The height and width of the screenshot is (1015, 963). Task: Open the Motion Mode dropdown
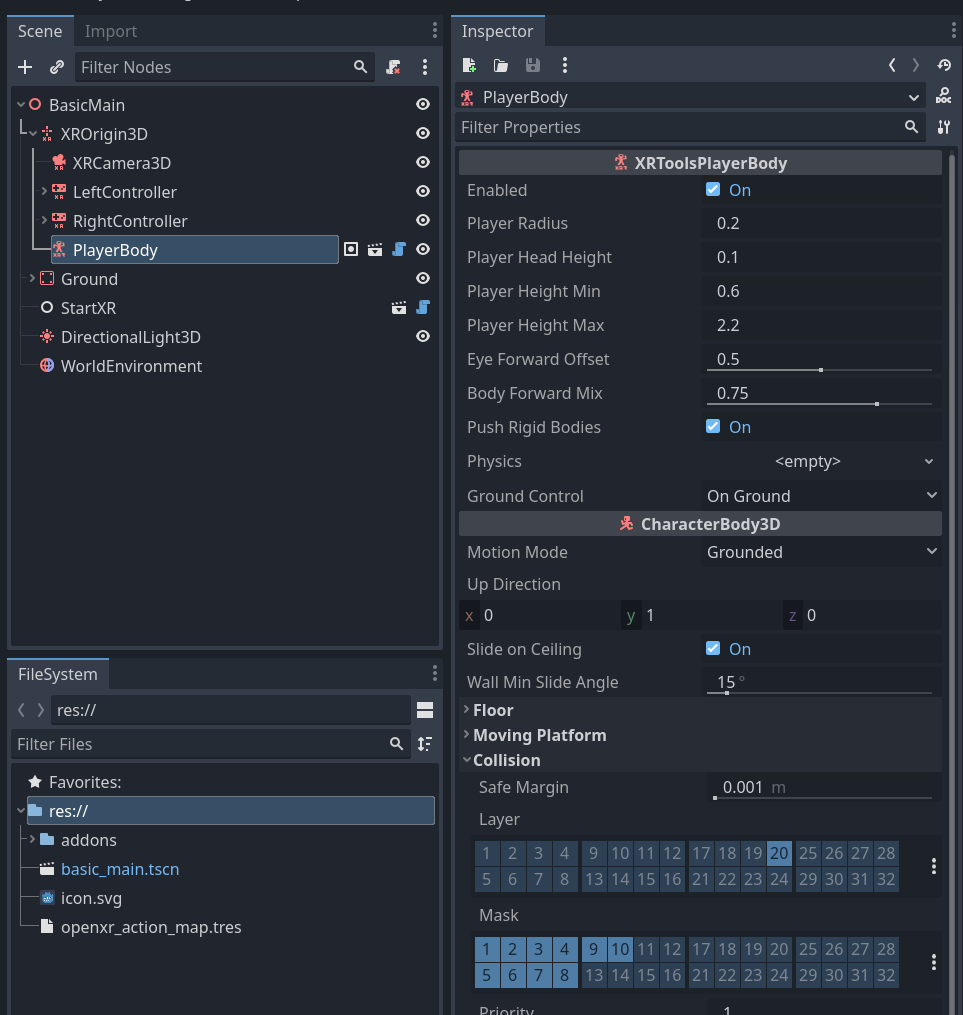click(820, 552)
